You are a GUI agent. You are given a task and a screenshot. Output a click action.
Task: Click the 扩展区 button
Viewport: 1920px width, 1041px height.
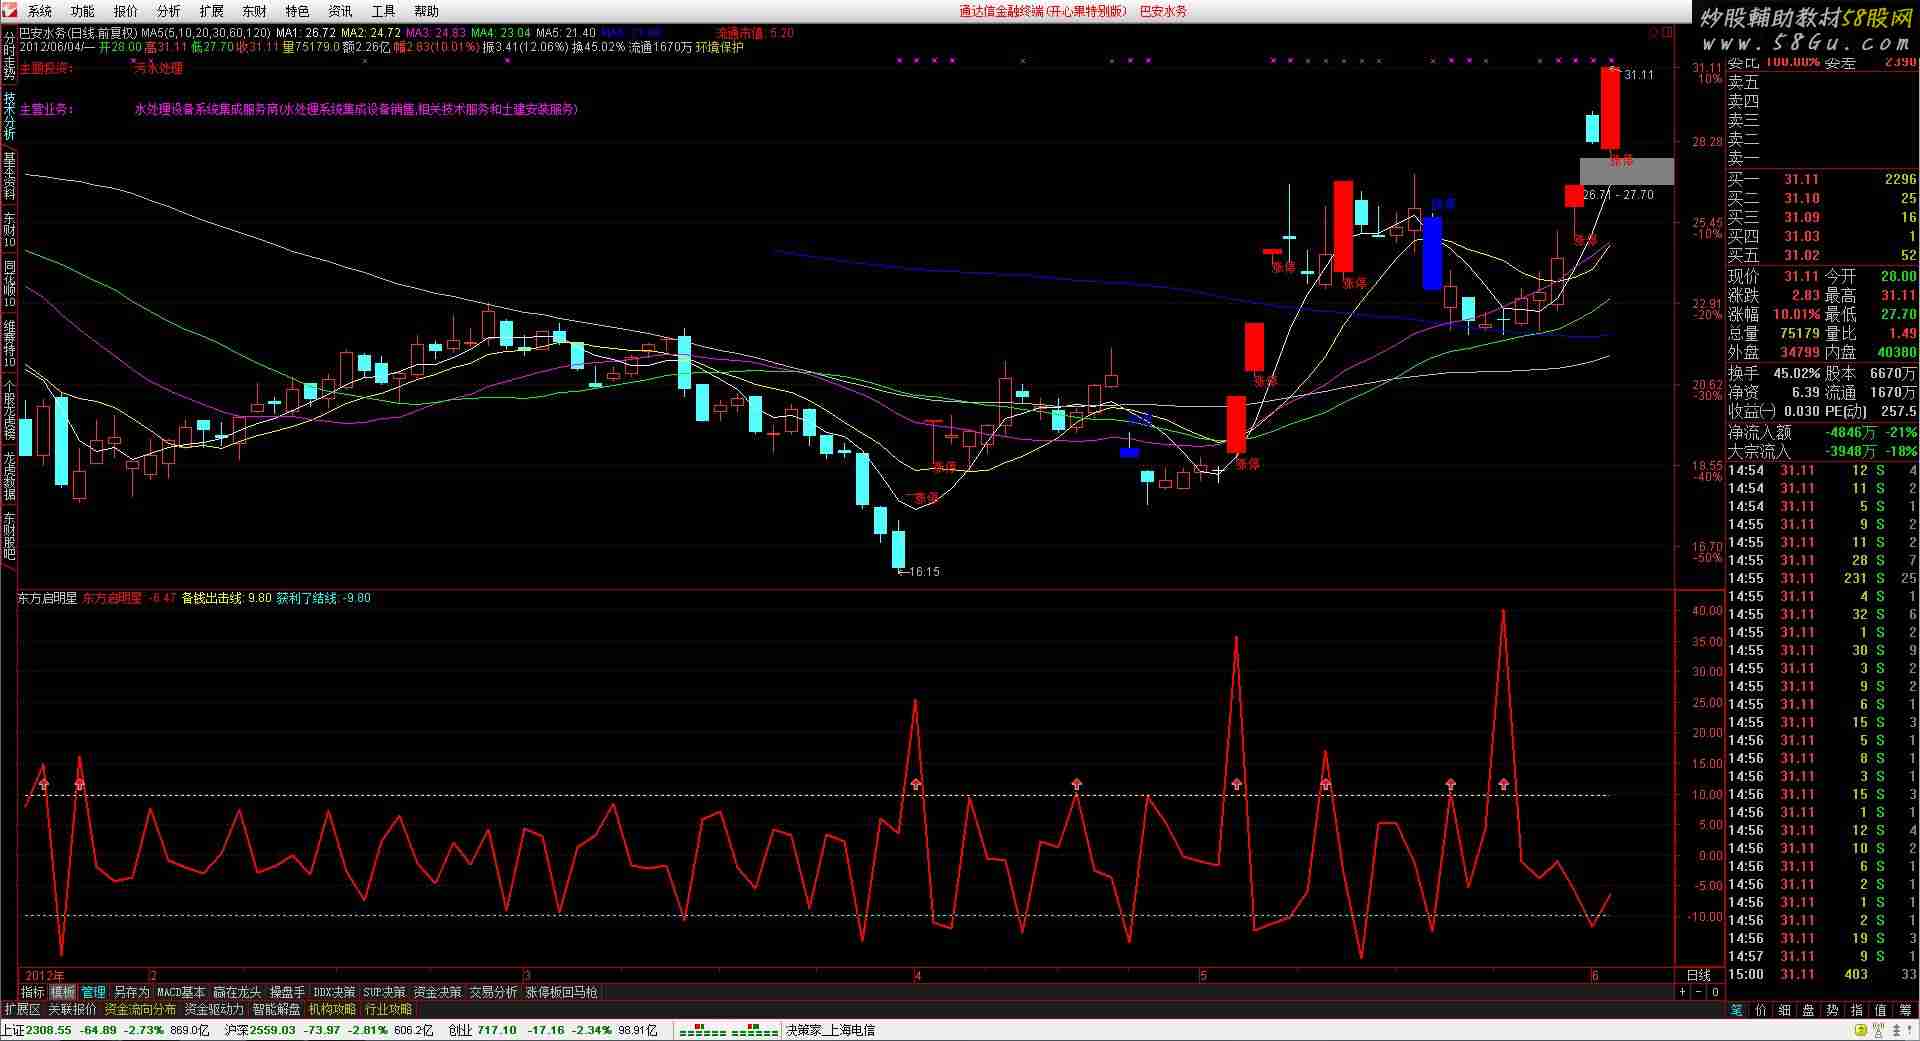[x=22, y=1010]
